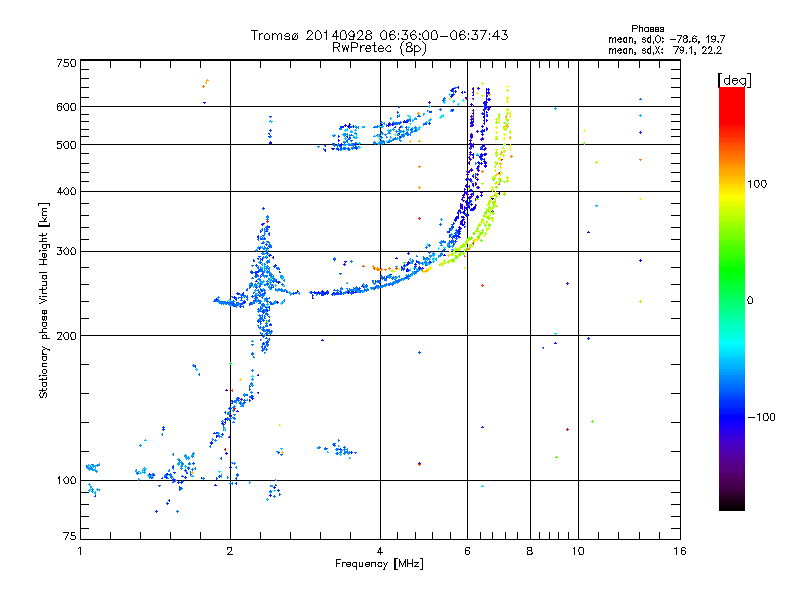This screenshot has height=600, width=800.
Task: Click the 'Stationary phase Virtual Height [km]' label
Action: pos(44,301)
